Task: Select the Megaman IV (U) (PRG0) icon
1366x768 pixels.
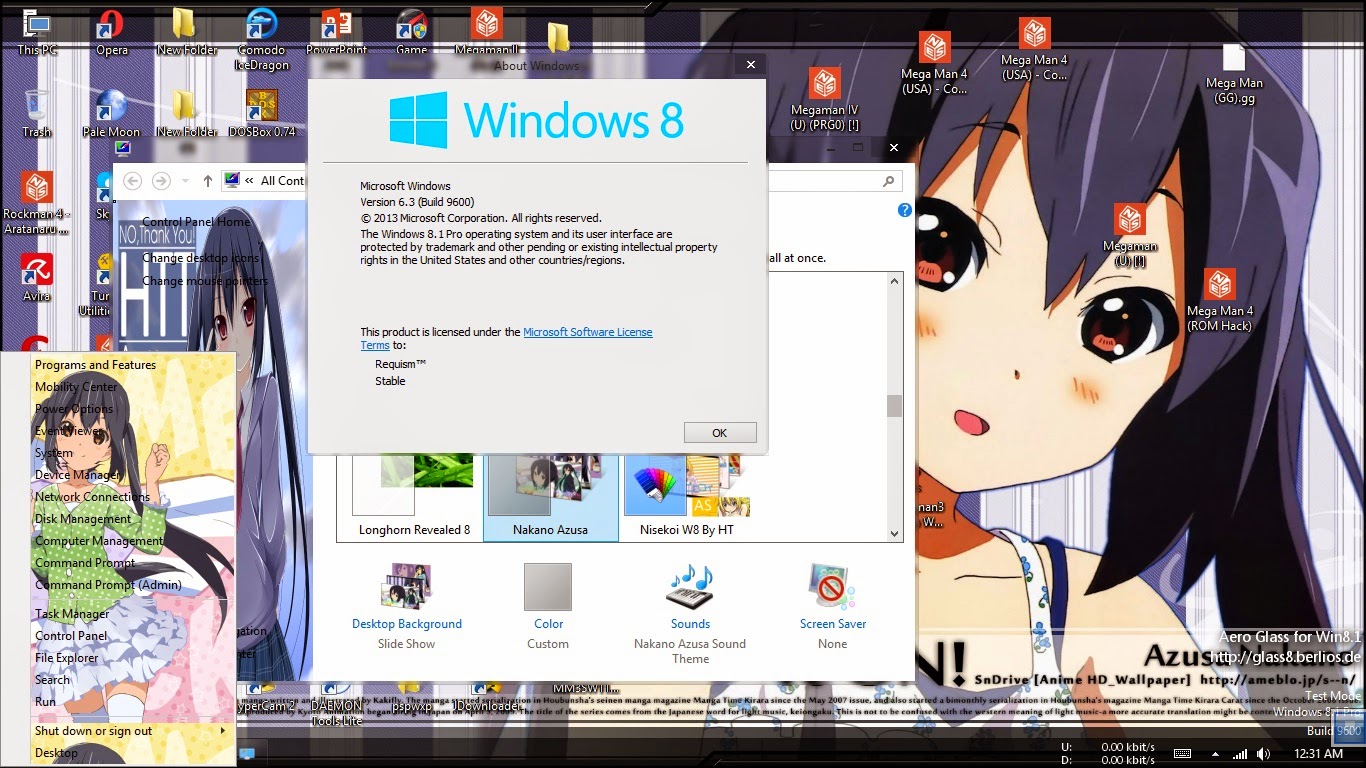Action: pyautogui.click(x=824, y=100)
